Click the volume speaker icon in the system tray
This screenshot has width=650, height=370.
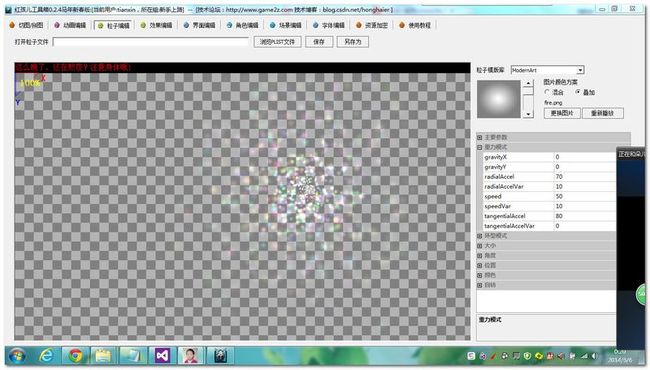pos(595,355)
